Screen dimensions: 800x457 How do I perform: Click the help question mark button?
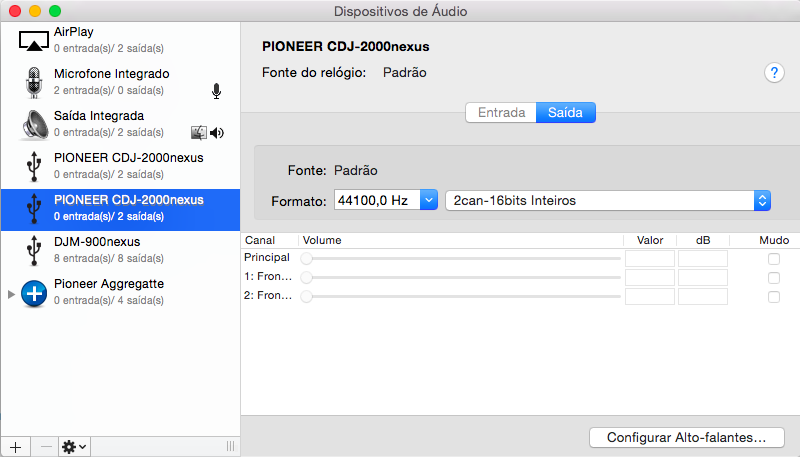(x=774, y=72)
